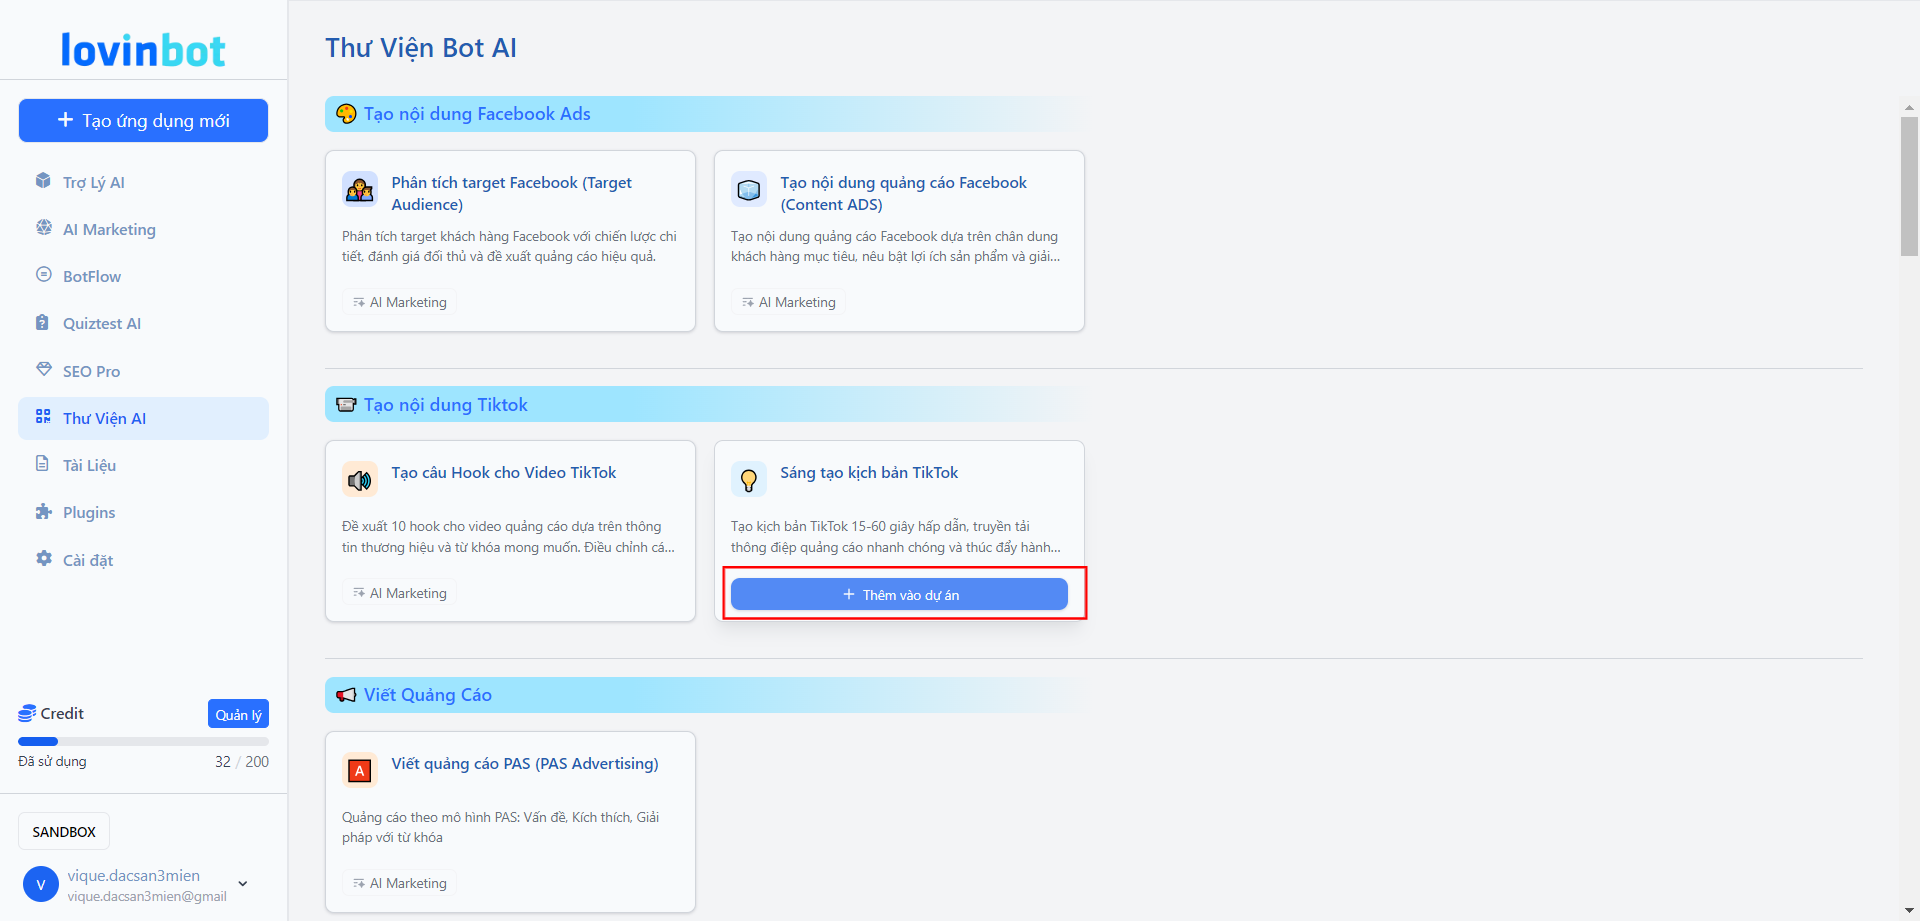Click the red PAS Advertising icon
The width and height of the screenshot is (1920, 921).
359,771
